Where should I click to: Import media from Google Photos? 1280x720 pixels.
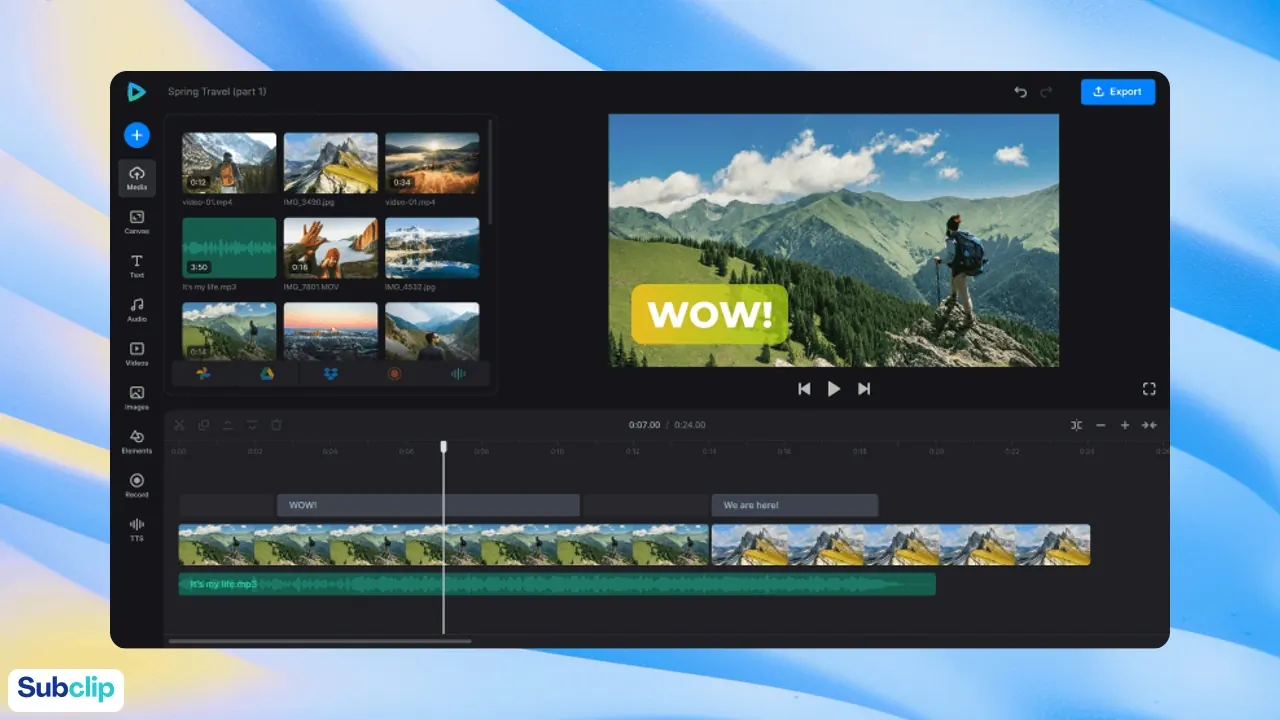click(203, 374)
